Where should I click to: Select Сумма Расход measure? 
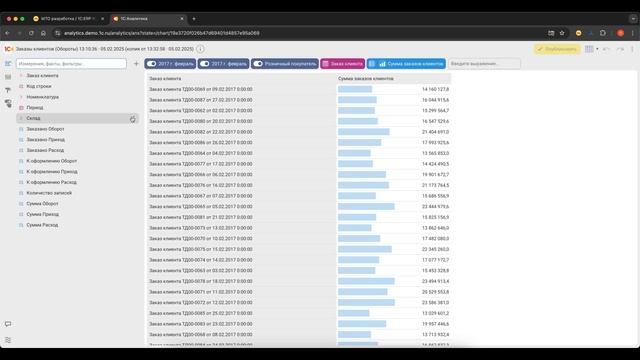(42, 225)
